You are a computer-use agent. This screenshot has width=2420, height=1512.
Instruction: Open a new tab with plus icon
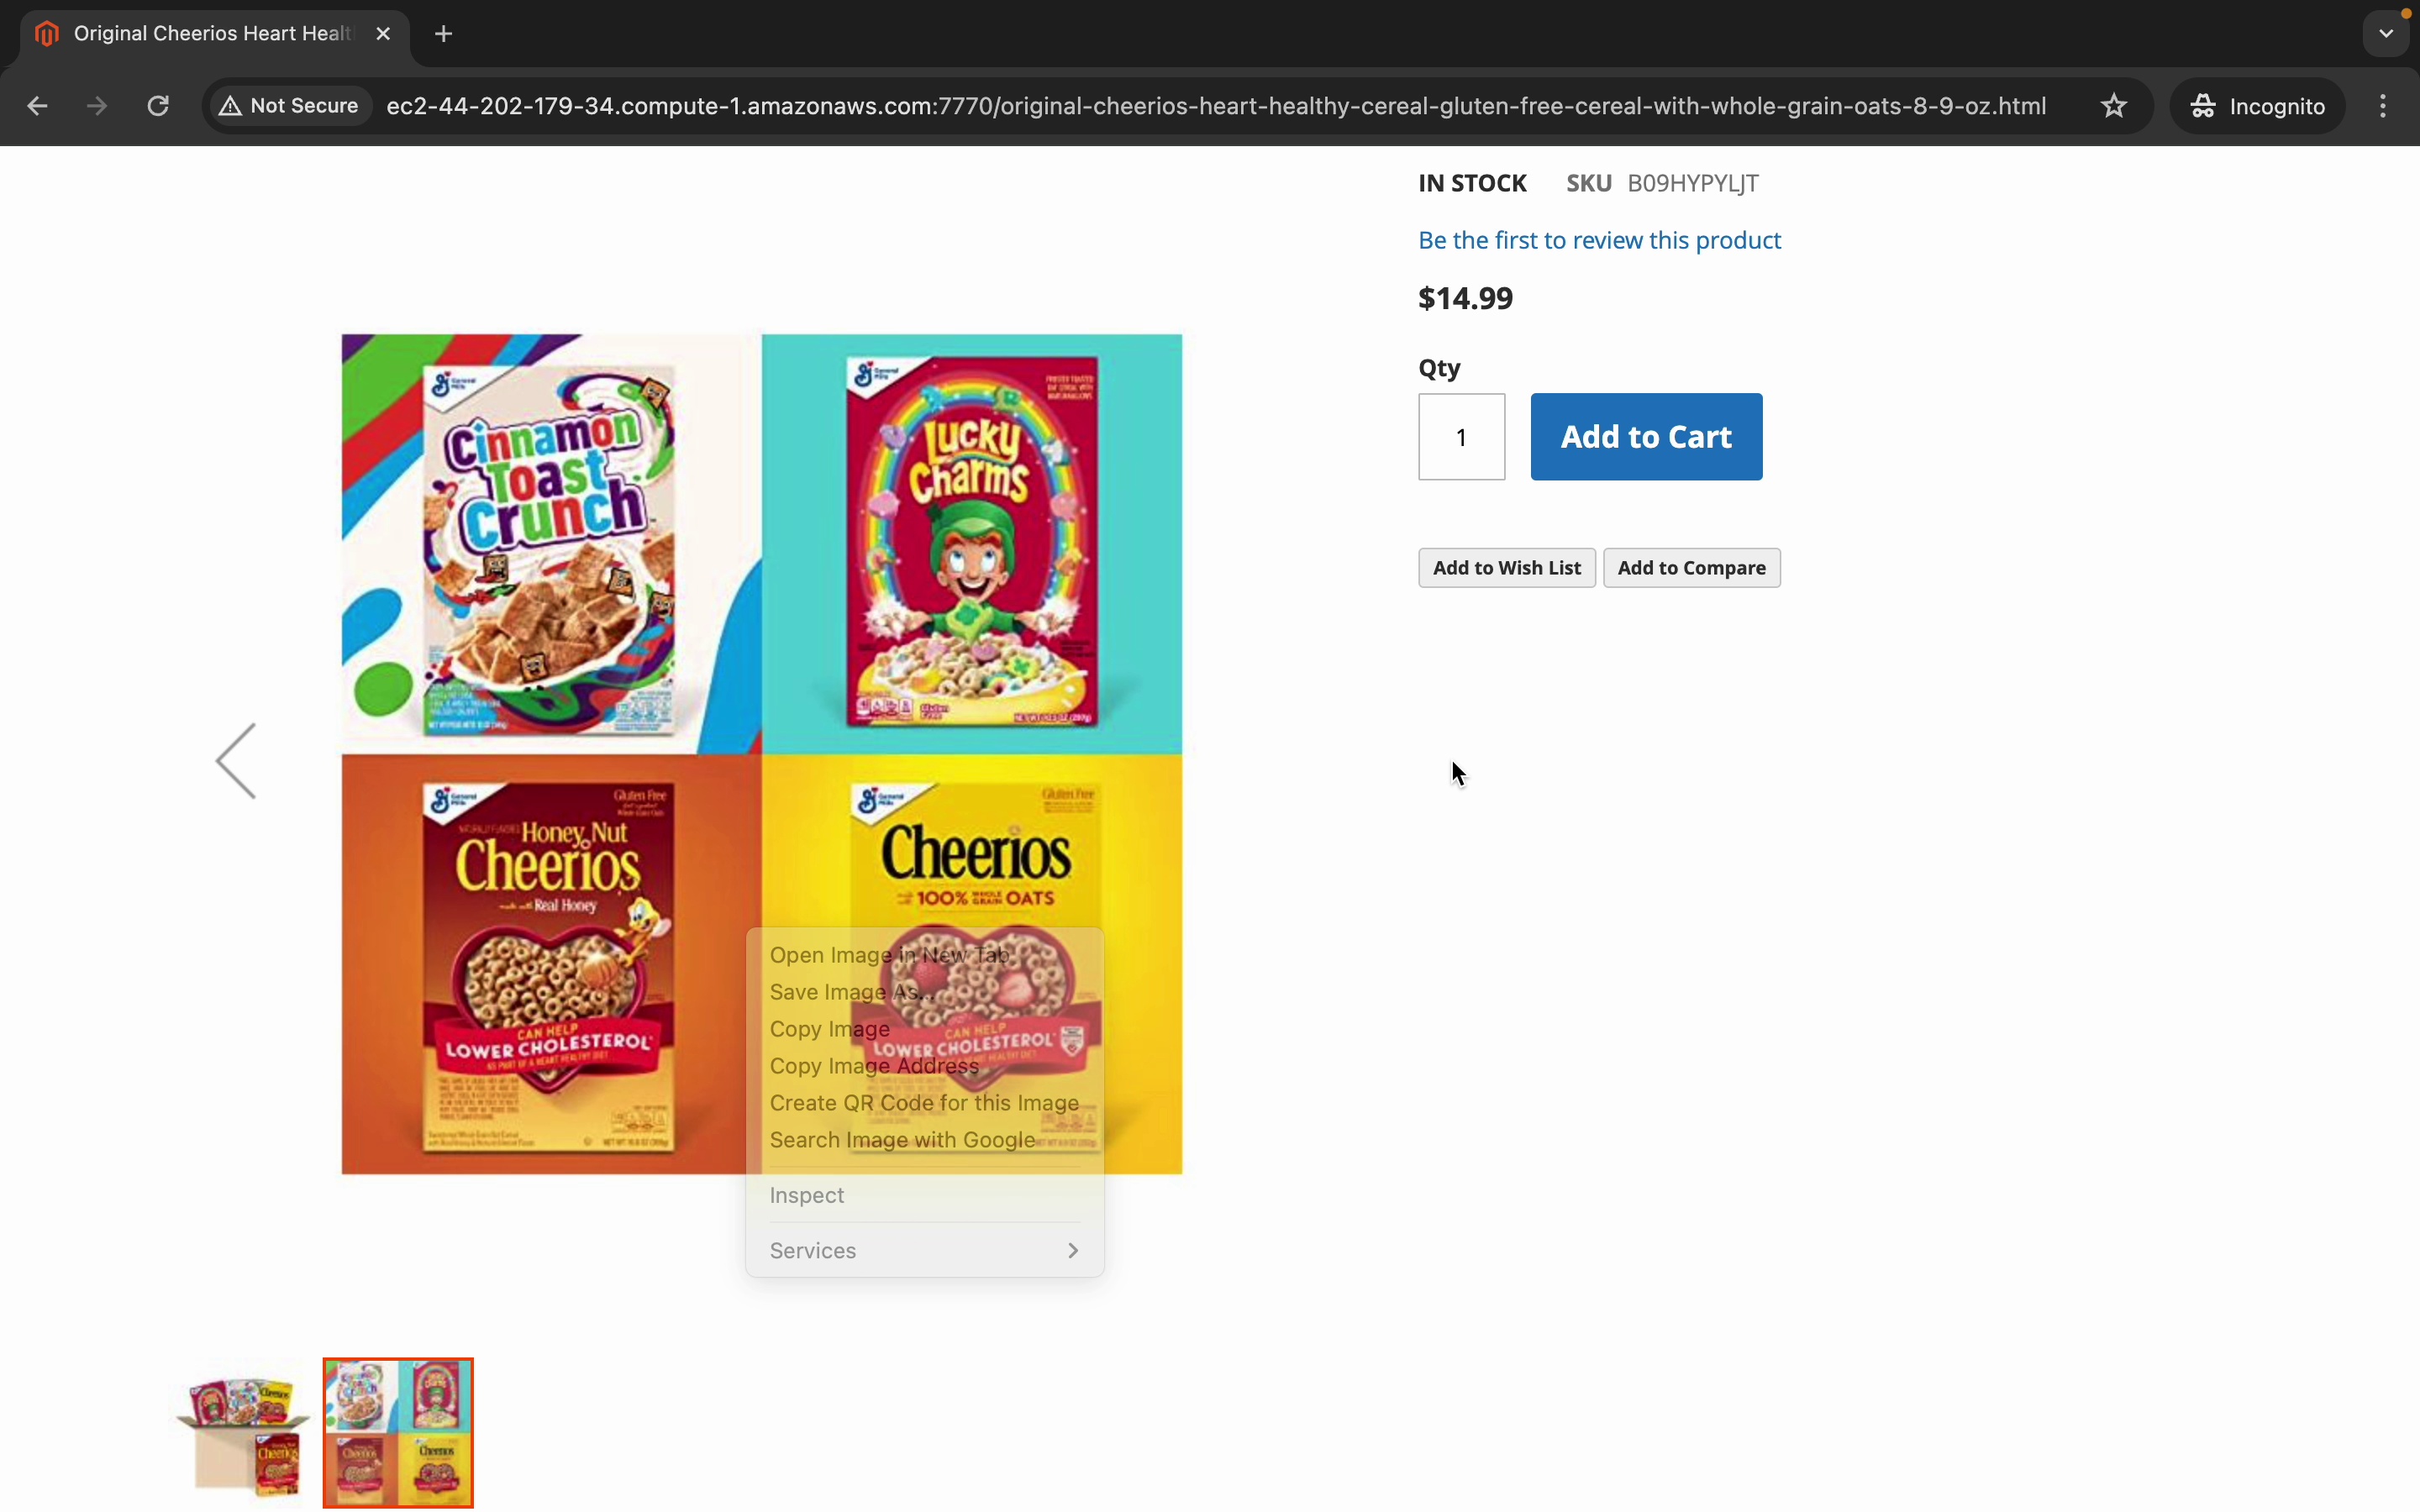444,34
